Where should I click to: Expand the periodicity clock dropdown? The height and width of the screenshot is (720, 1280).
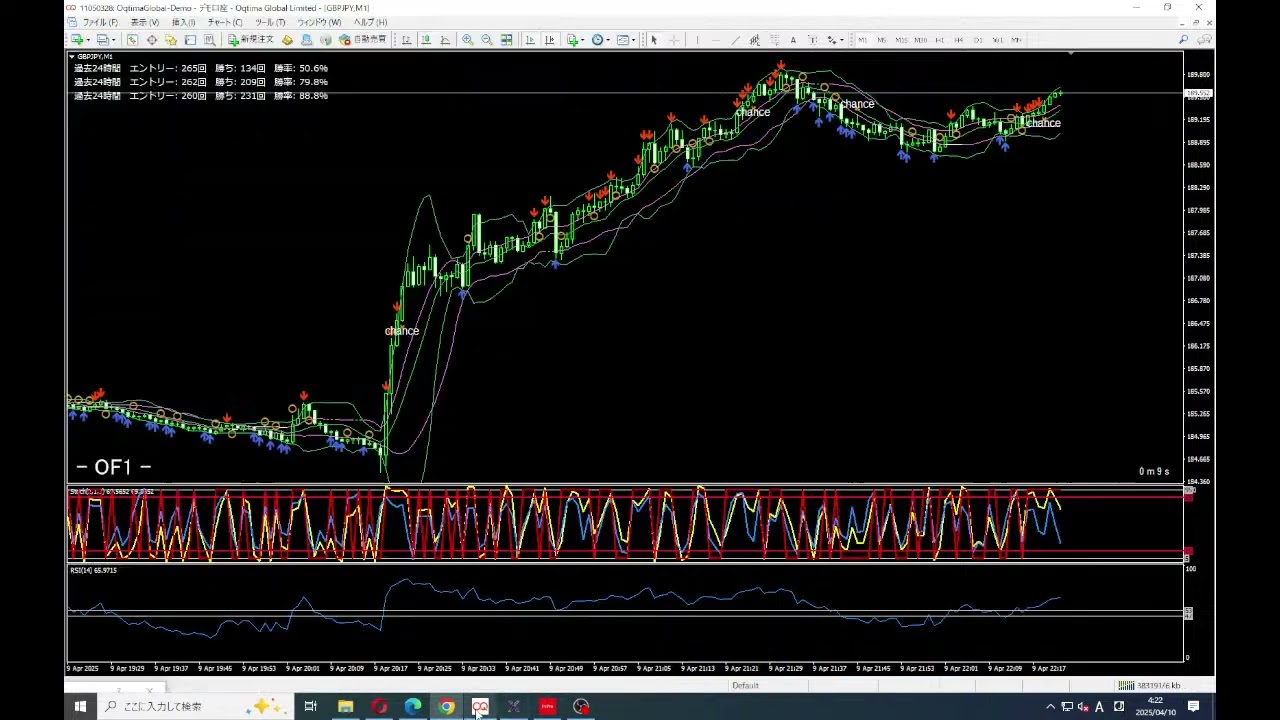(x=608, y=40)
